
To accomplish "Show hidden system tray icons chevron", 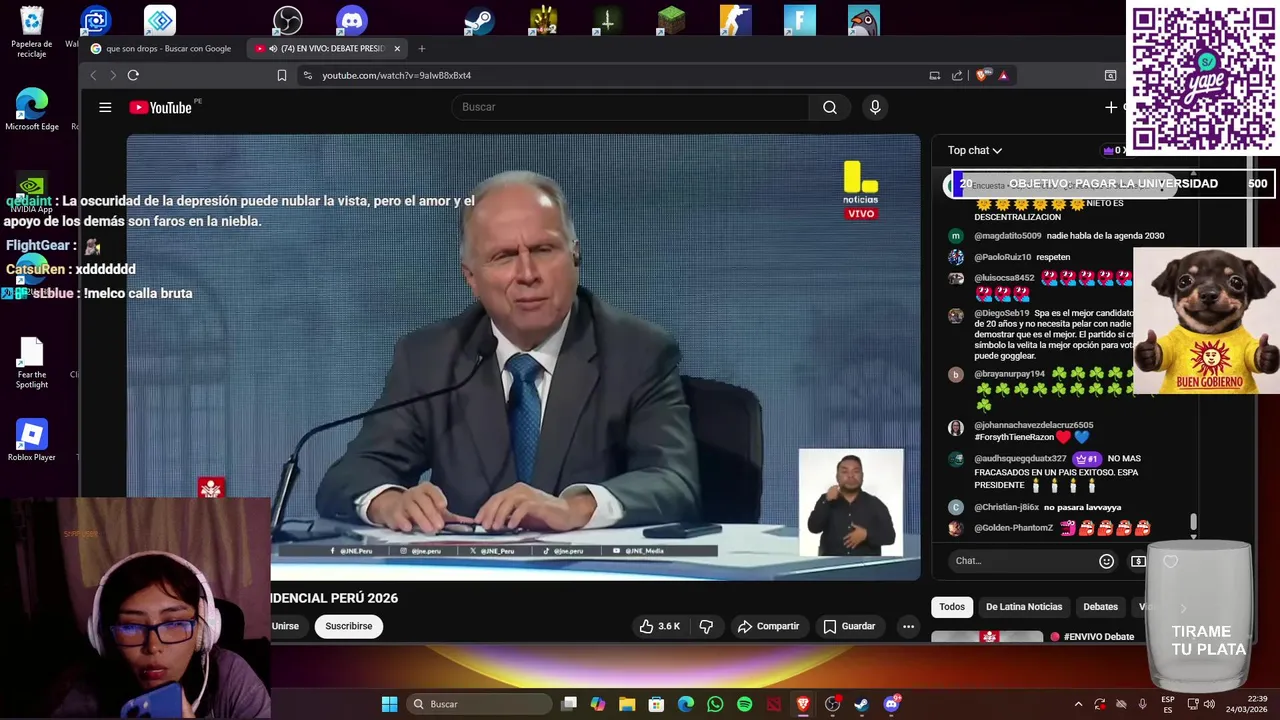I will point(1078,704).
